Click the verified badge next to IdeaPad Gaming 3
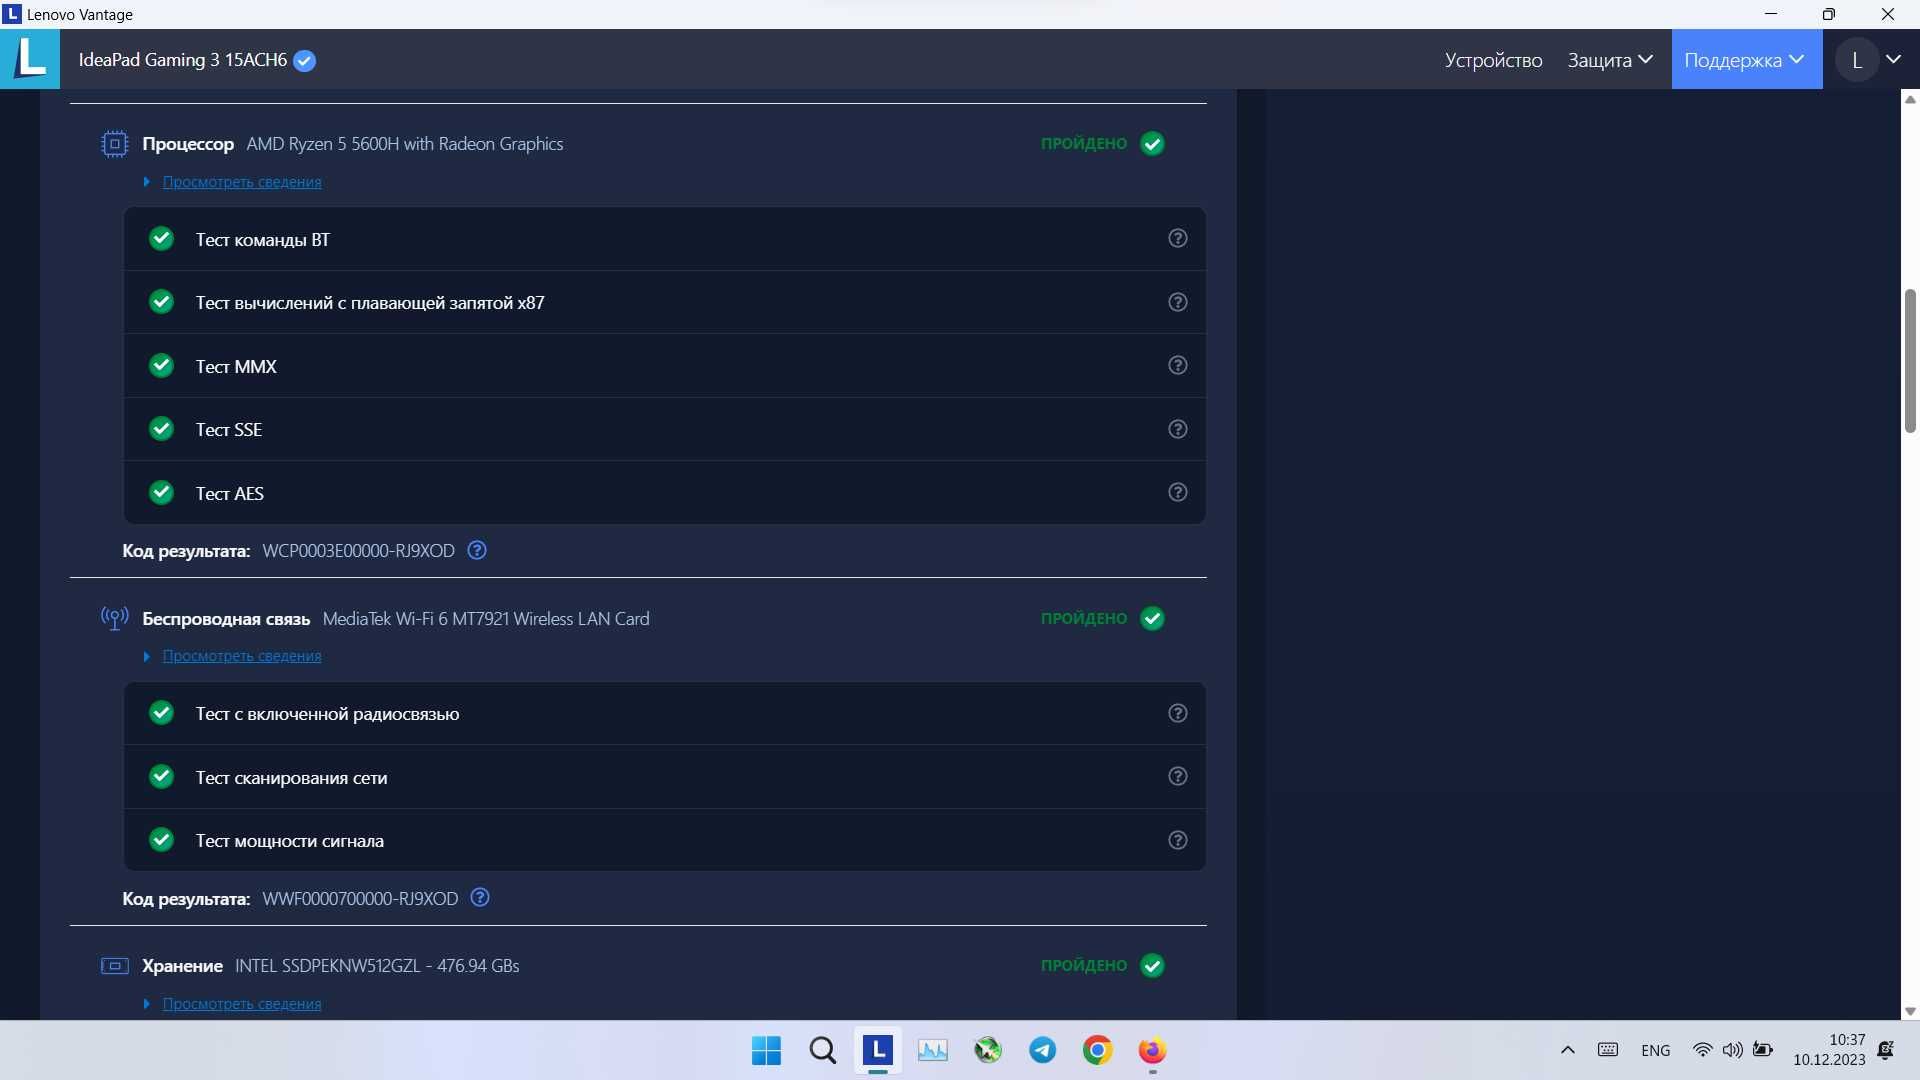This screenshot has height=1080, width=1920. [x=305, y=61]
